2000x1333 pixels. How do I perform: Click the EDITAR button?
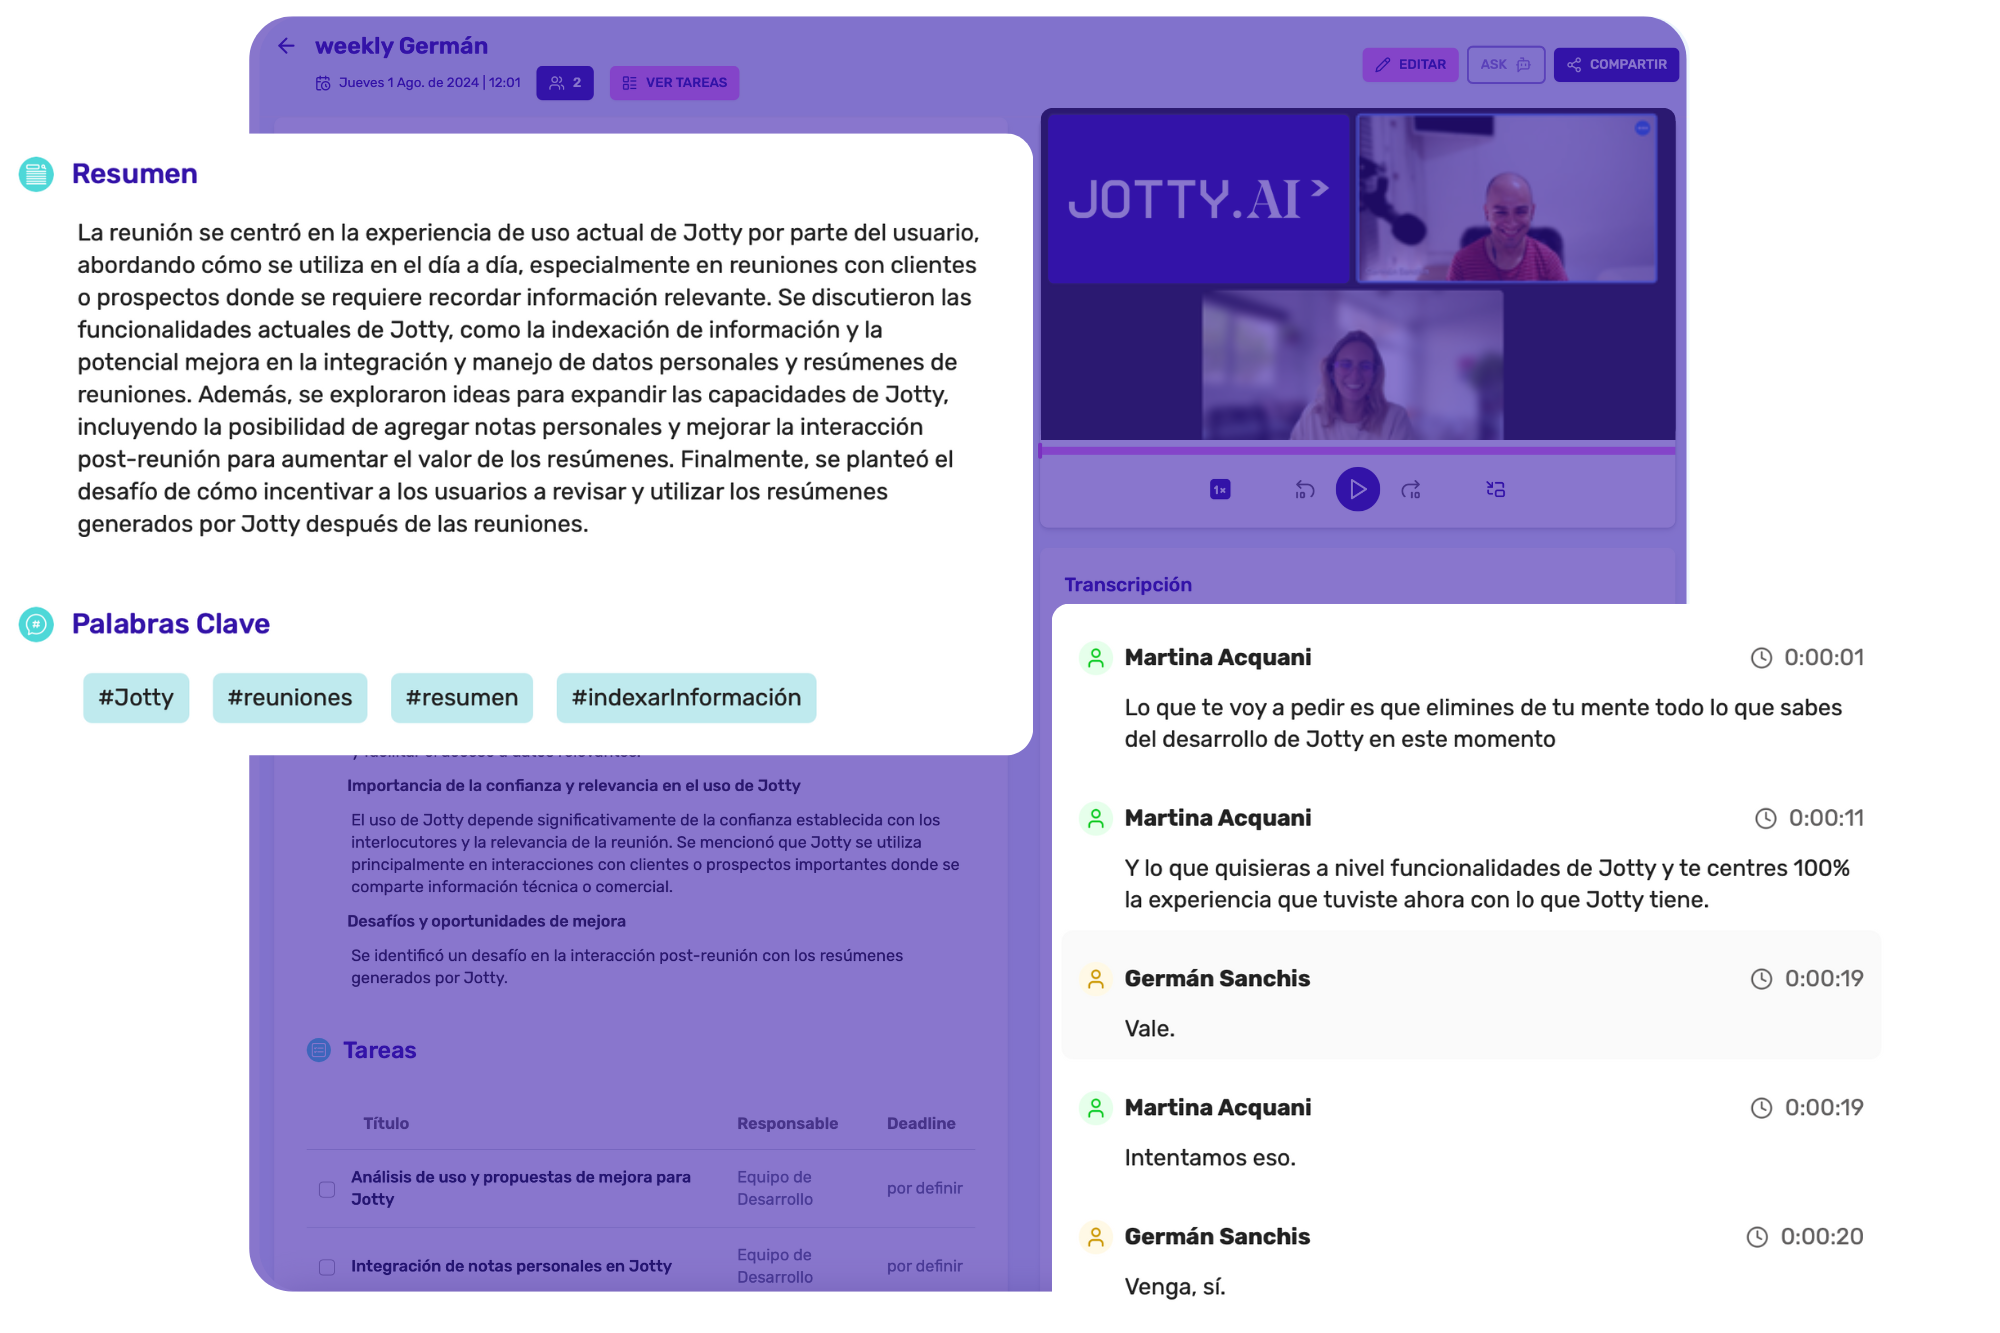click(x=1410, y=65)
